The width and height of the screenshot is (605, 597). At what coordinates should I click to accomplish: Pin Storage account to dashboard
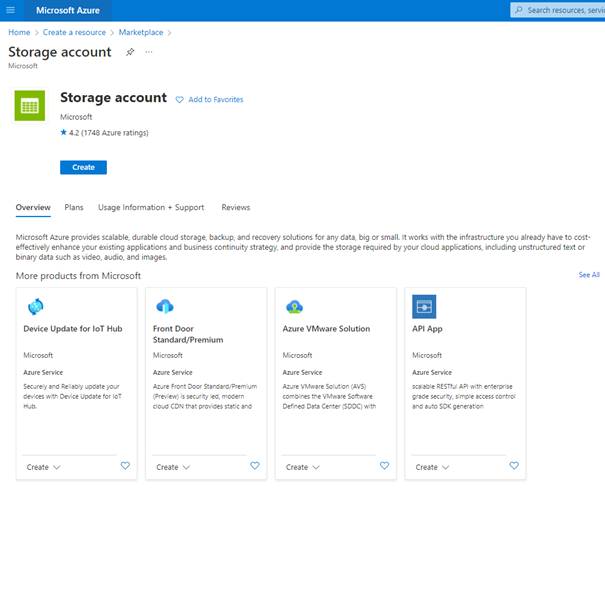pos(130,52)
